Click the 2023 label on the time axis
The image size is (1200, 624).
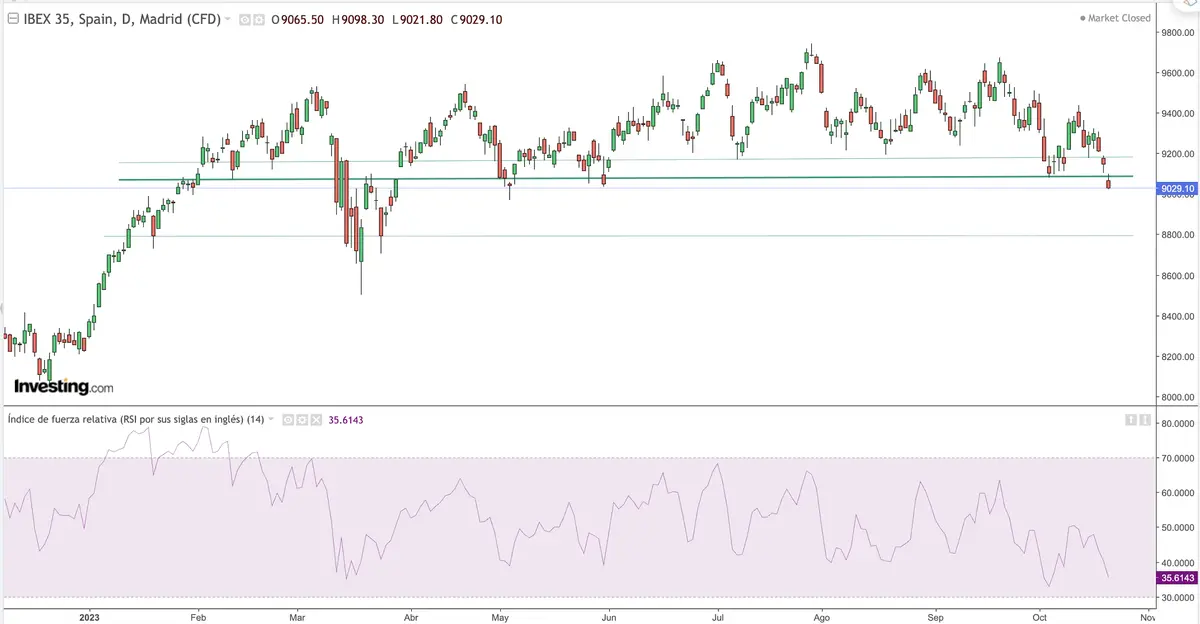click(x=90, y=618)
